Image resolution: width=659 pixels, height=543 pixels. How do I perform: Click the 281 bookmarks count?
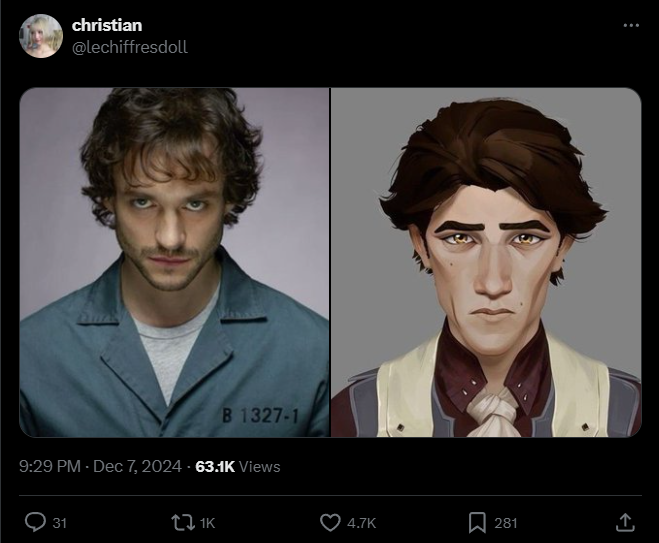(506, 522)
